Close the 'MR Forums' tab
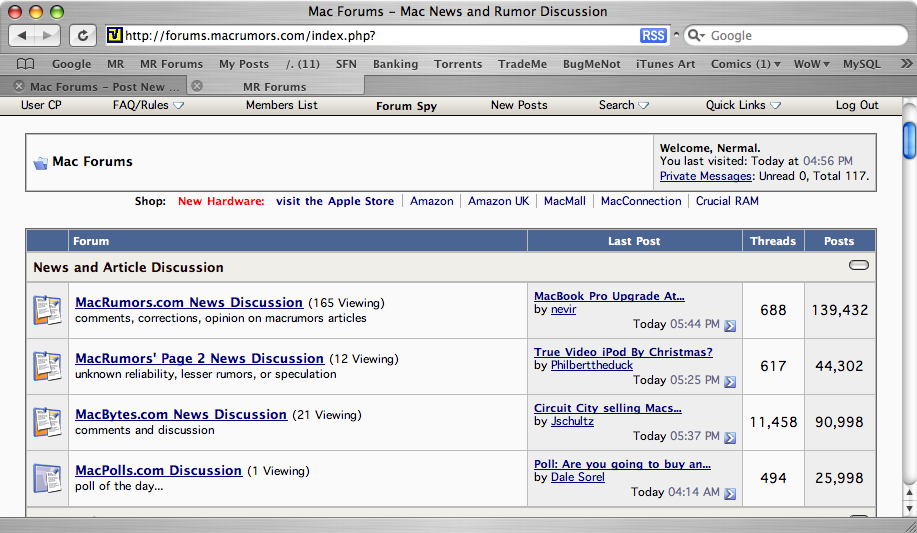The width and height of the screenshot is (917, 533). (x=197, y=86)
